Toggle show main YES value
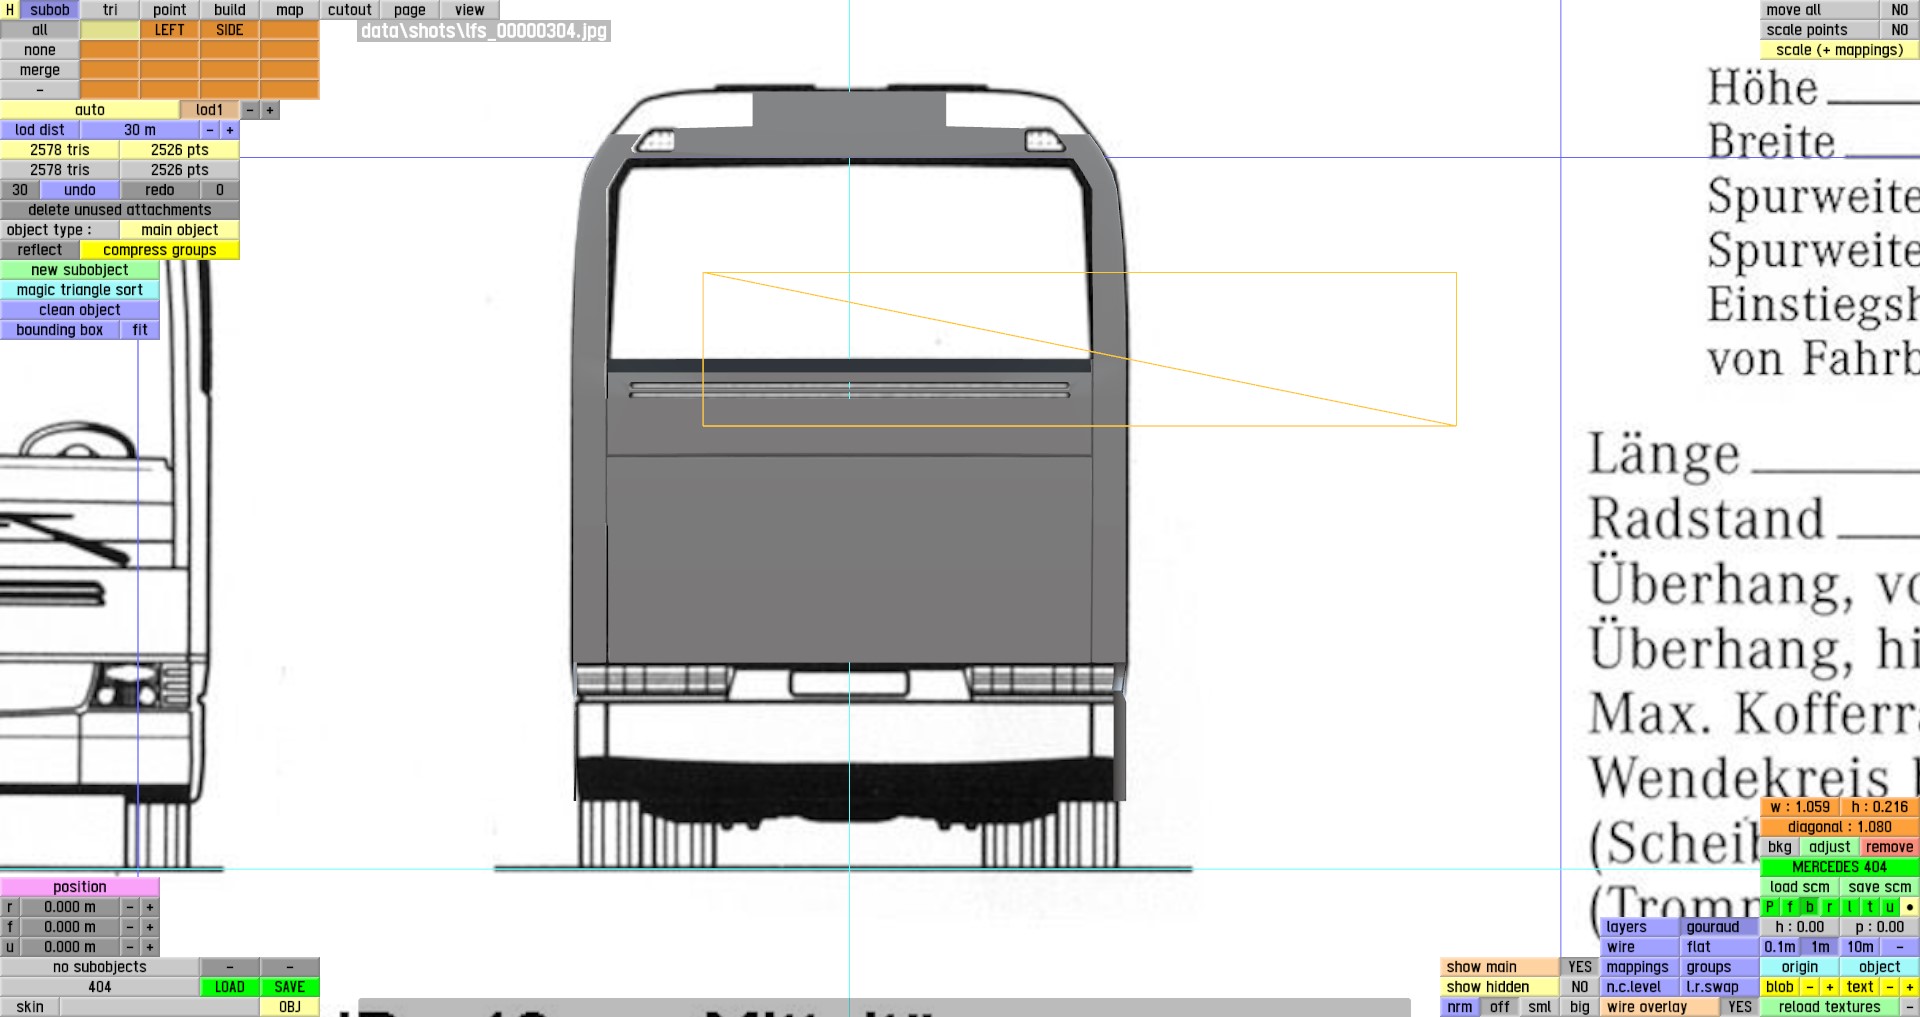This screenshot has width=1920, height=1017. click(1580, 967)
